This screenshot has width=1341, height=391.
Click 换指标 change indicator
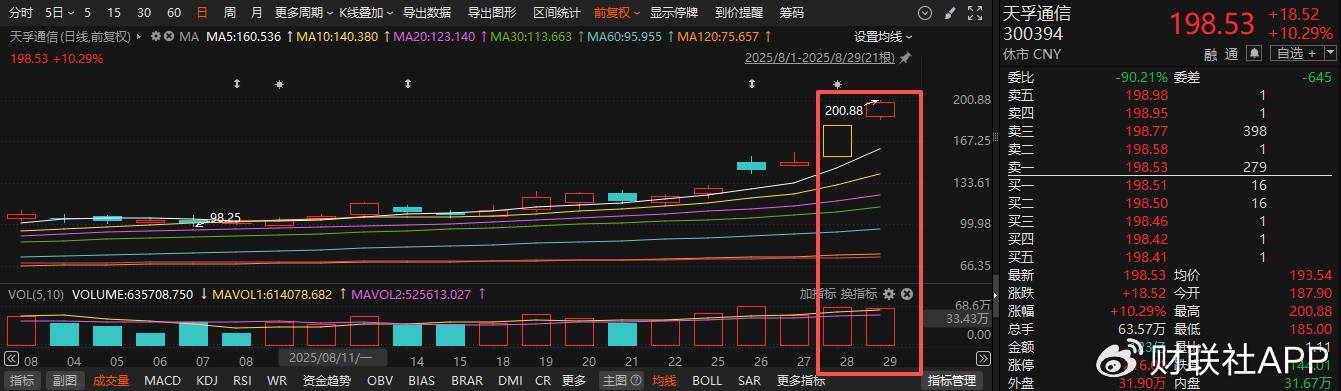pyautogui.click(x=858, y=294)
